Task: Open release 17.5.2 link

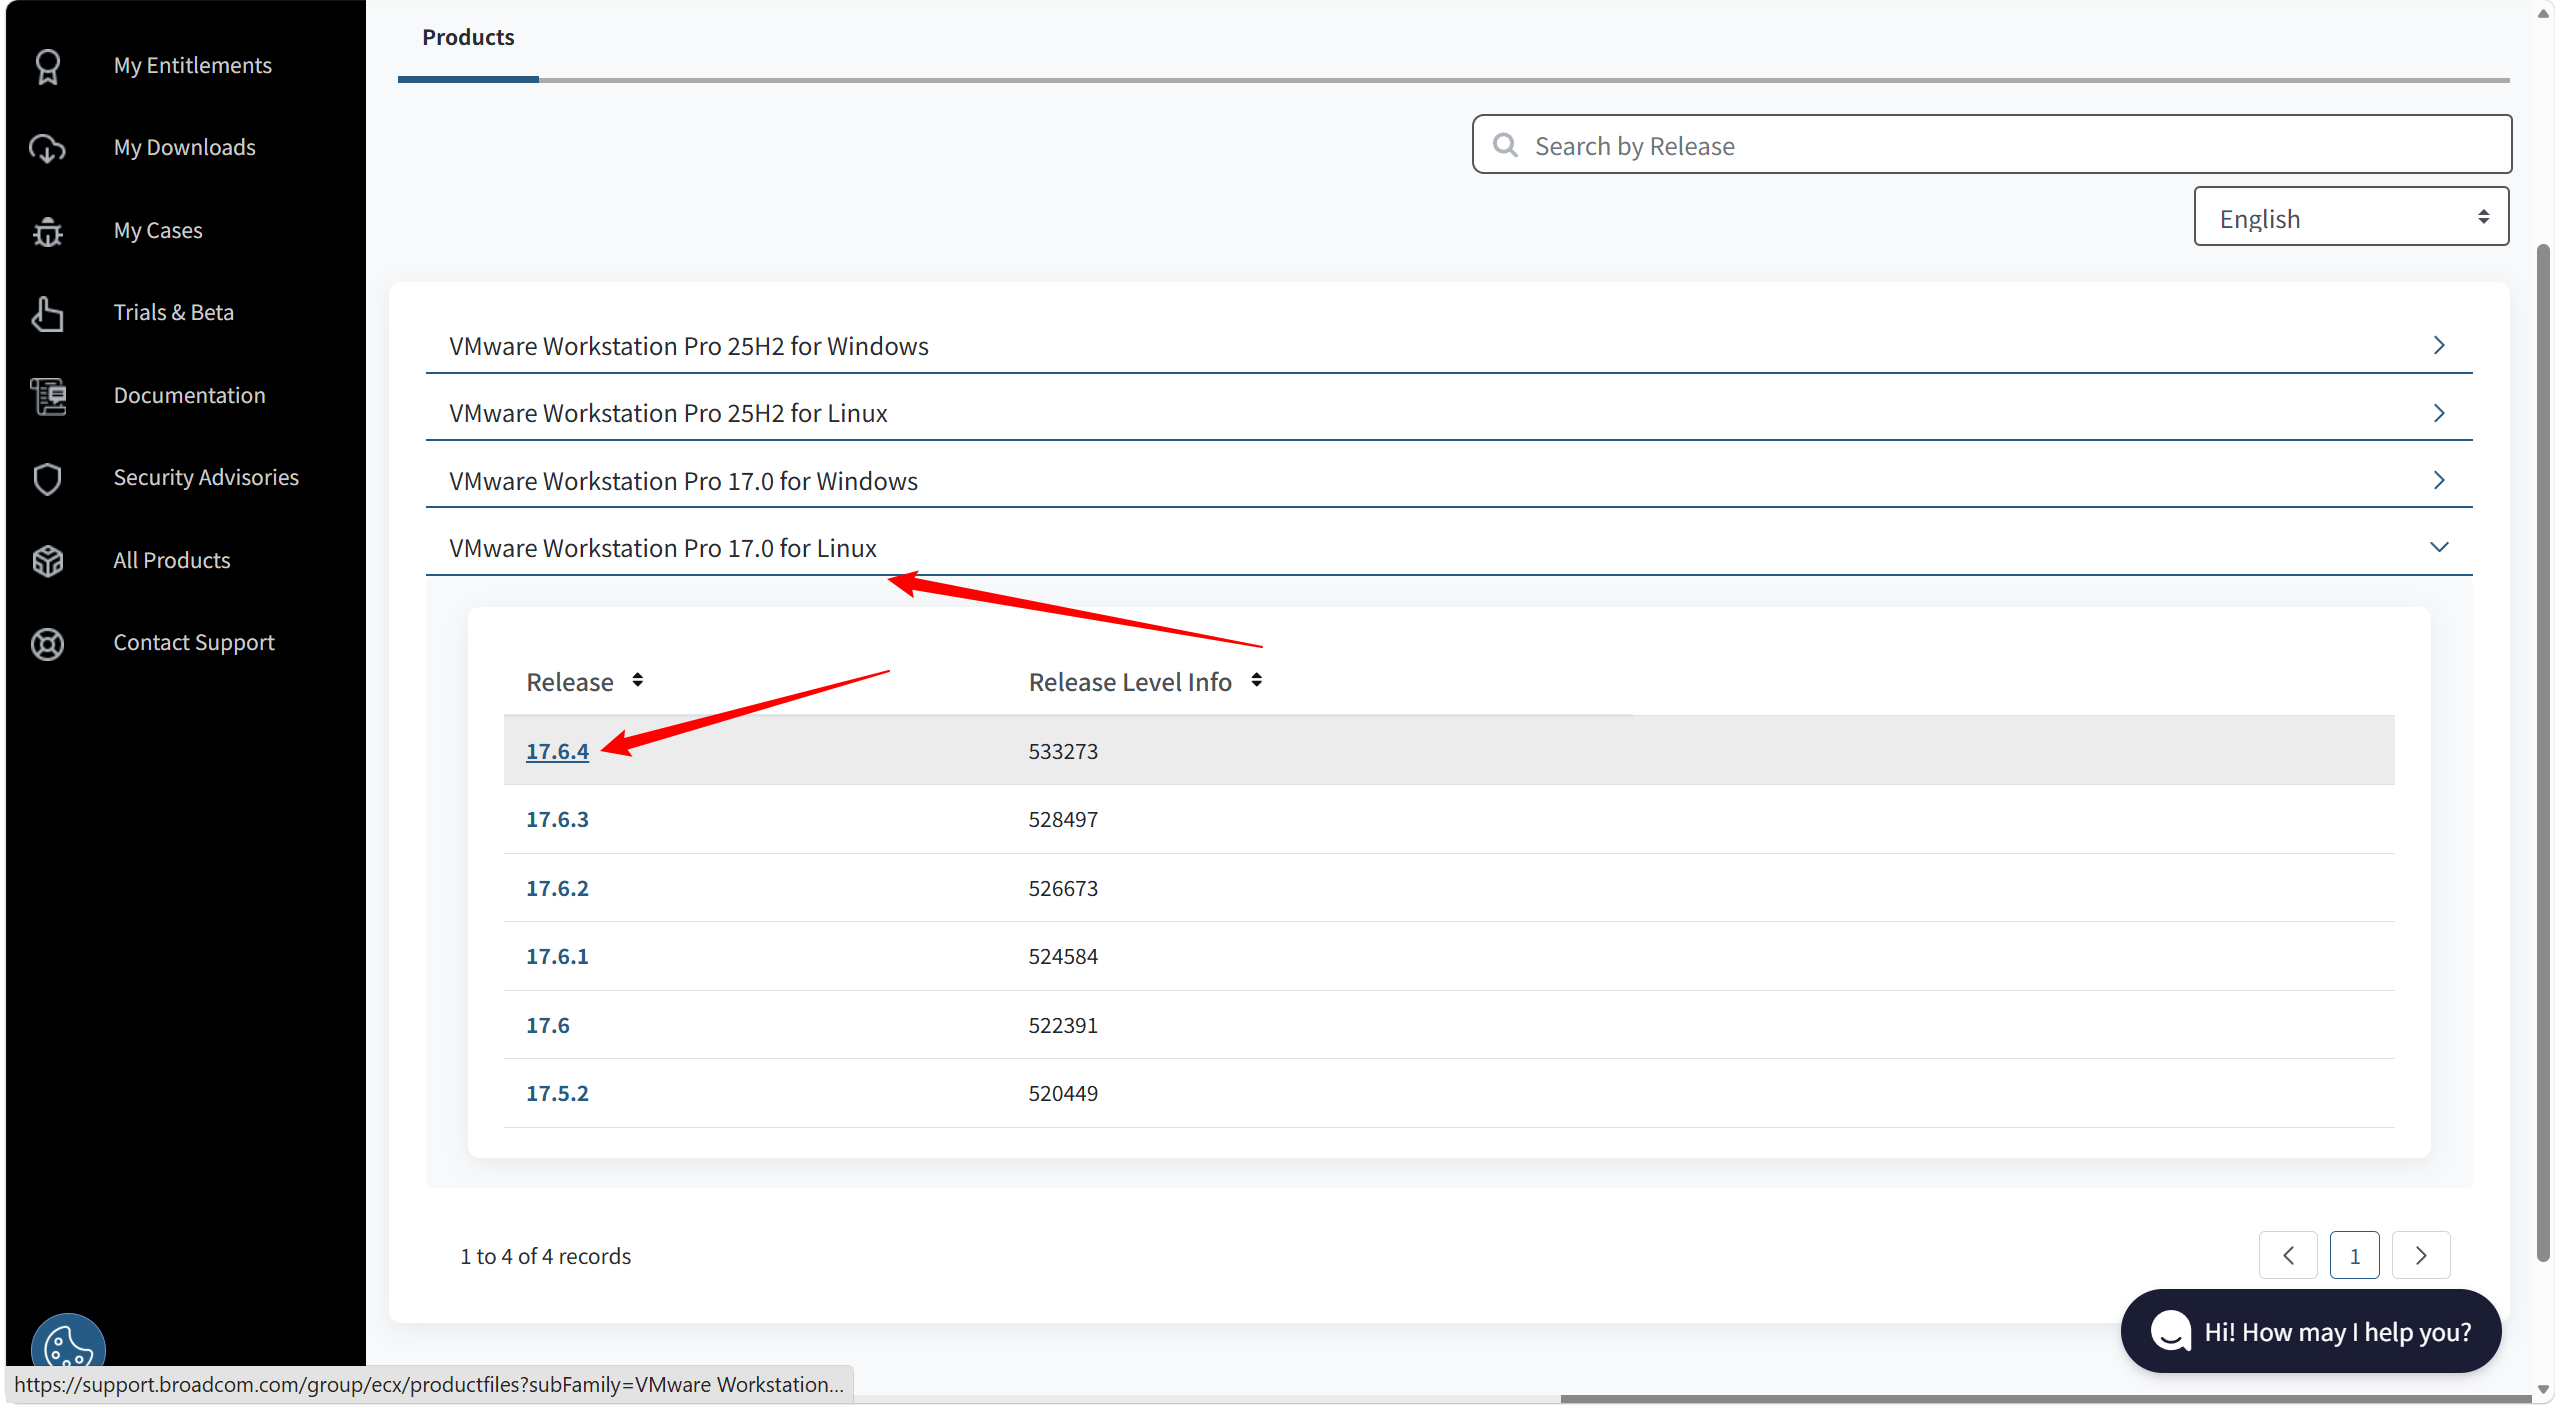Action: pos(557,1094)
